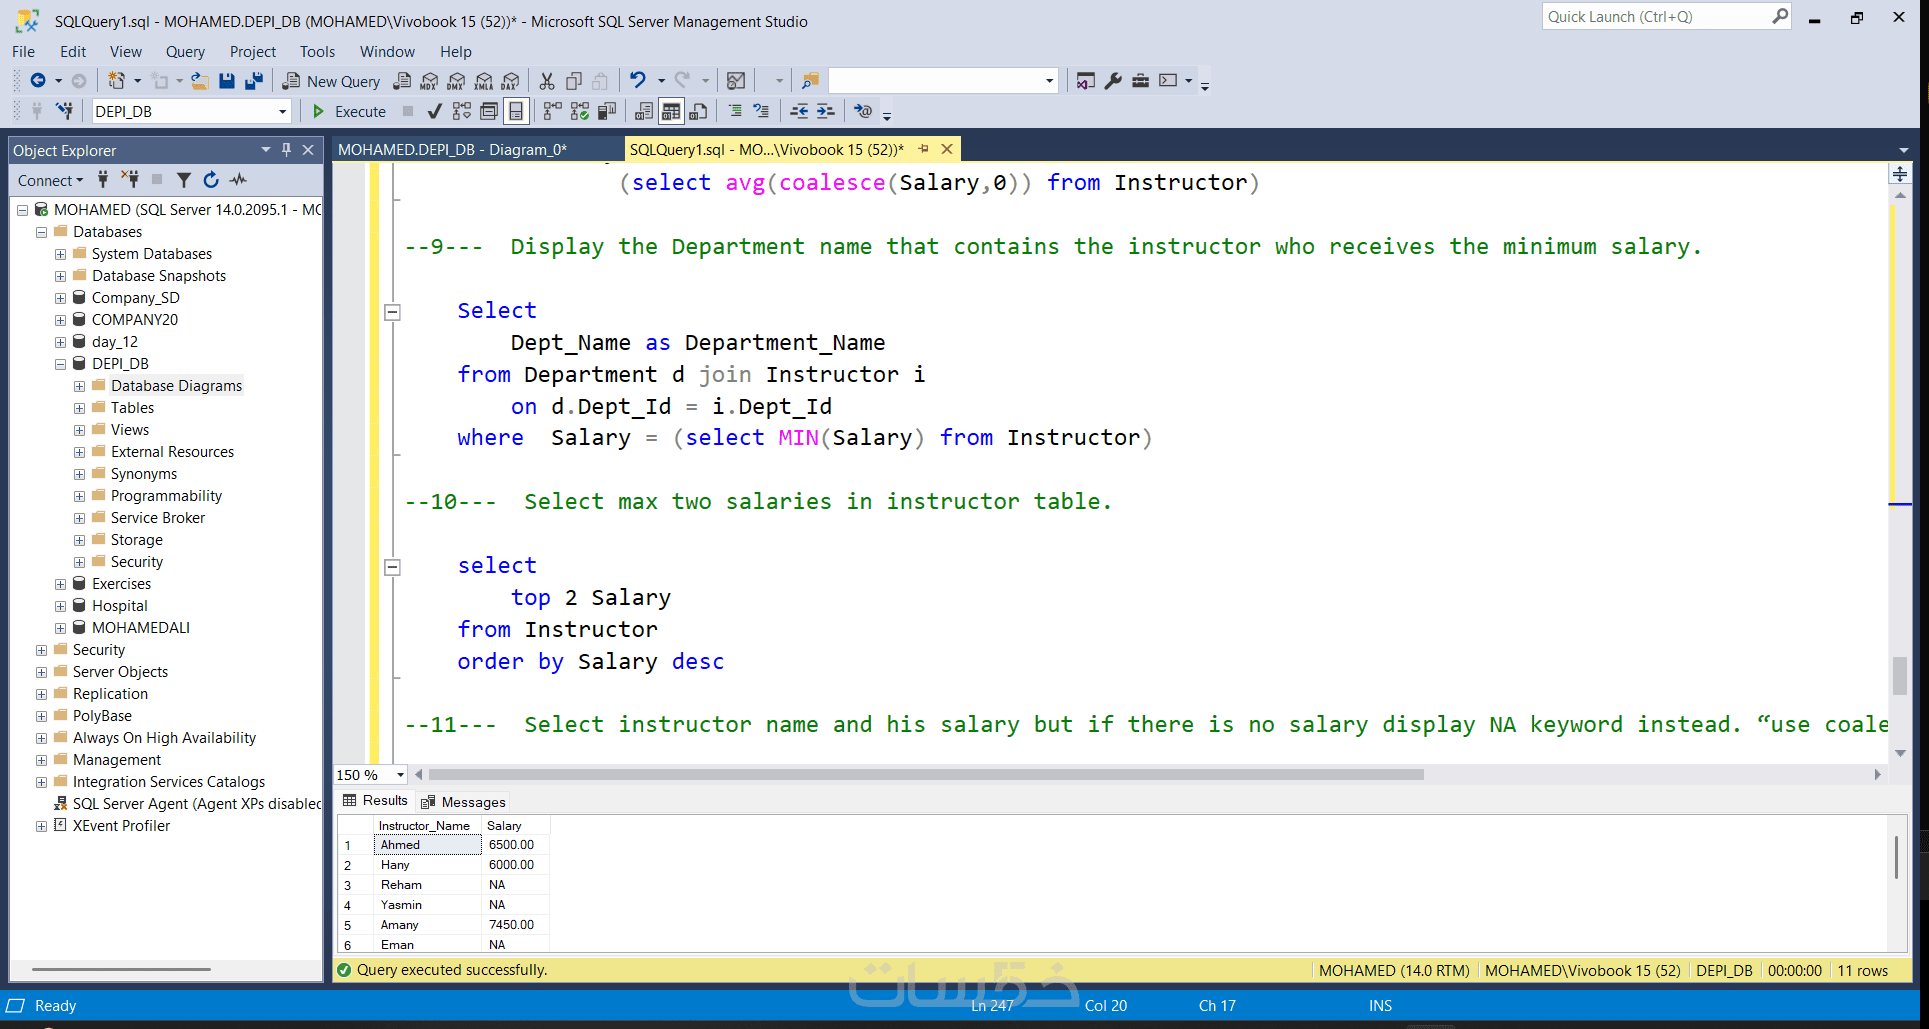Click the Disconnect plug icon in Object Explorer
The height and width of the screenshot is (1029, 1929).
130,180
